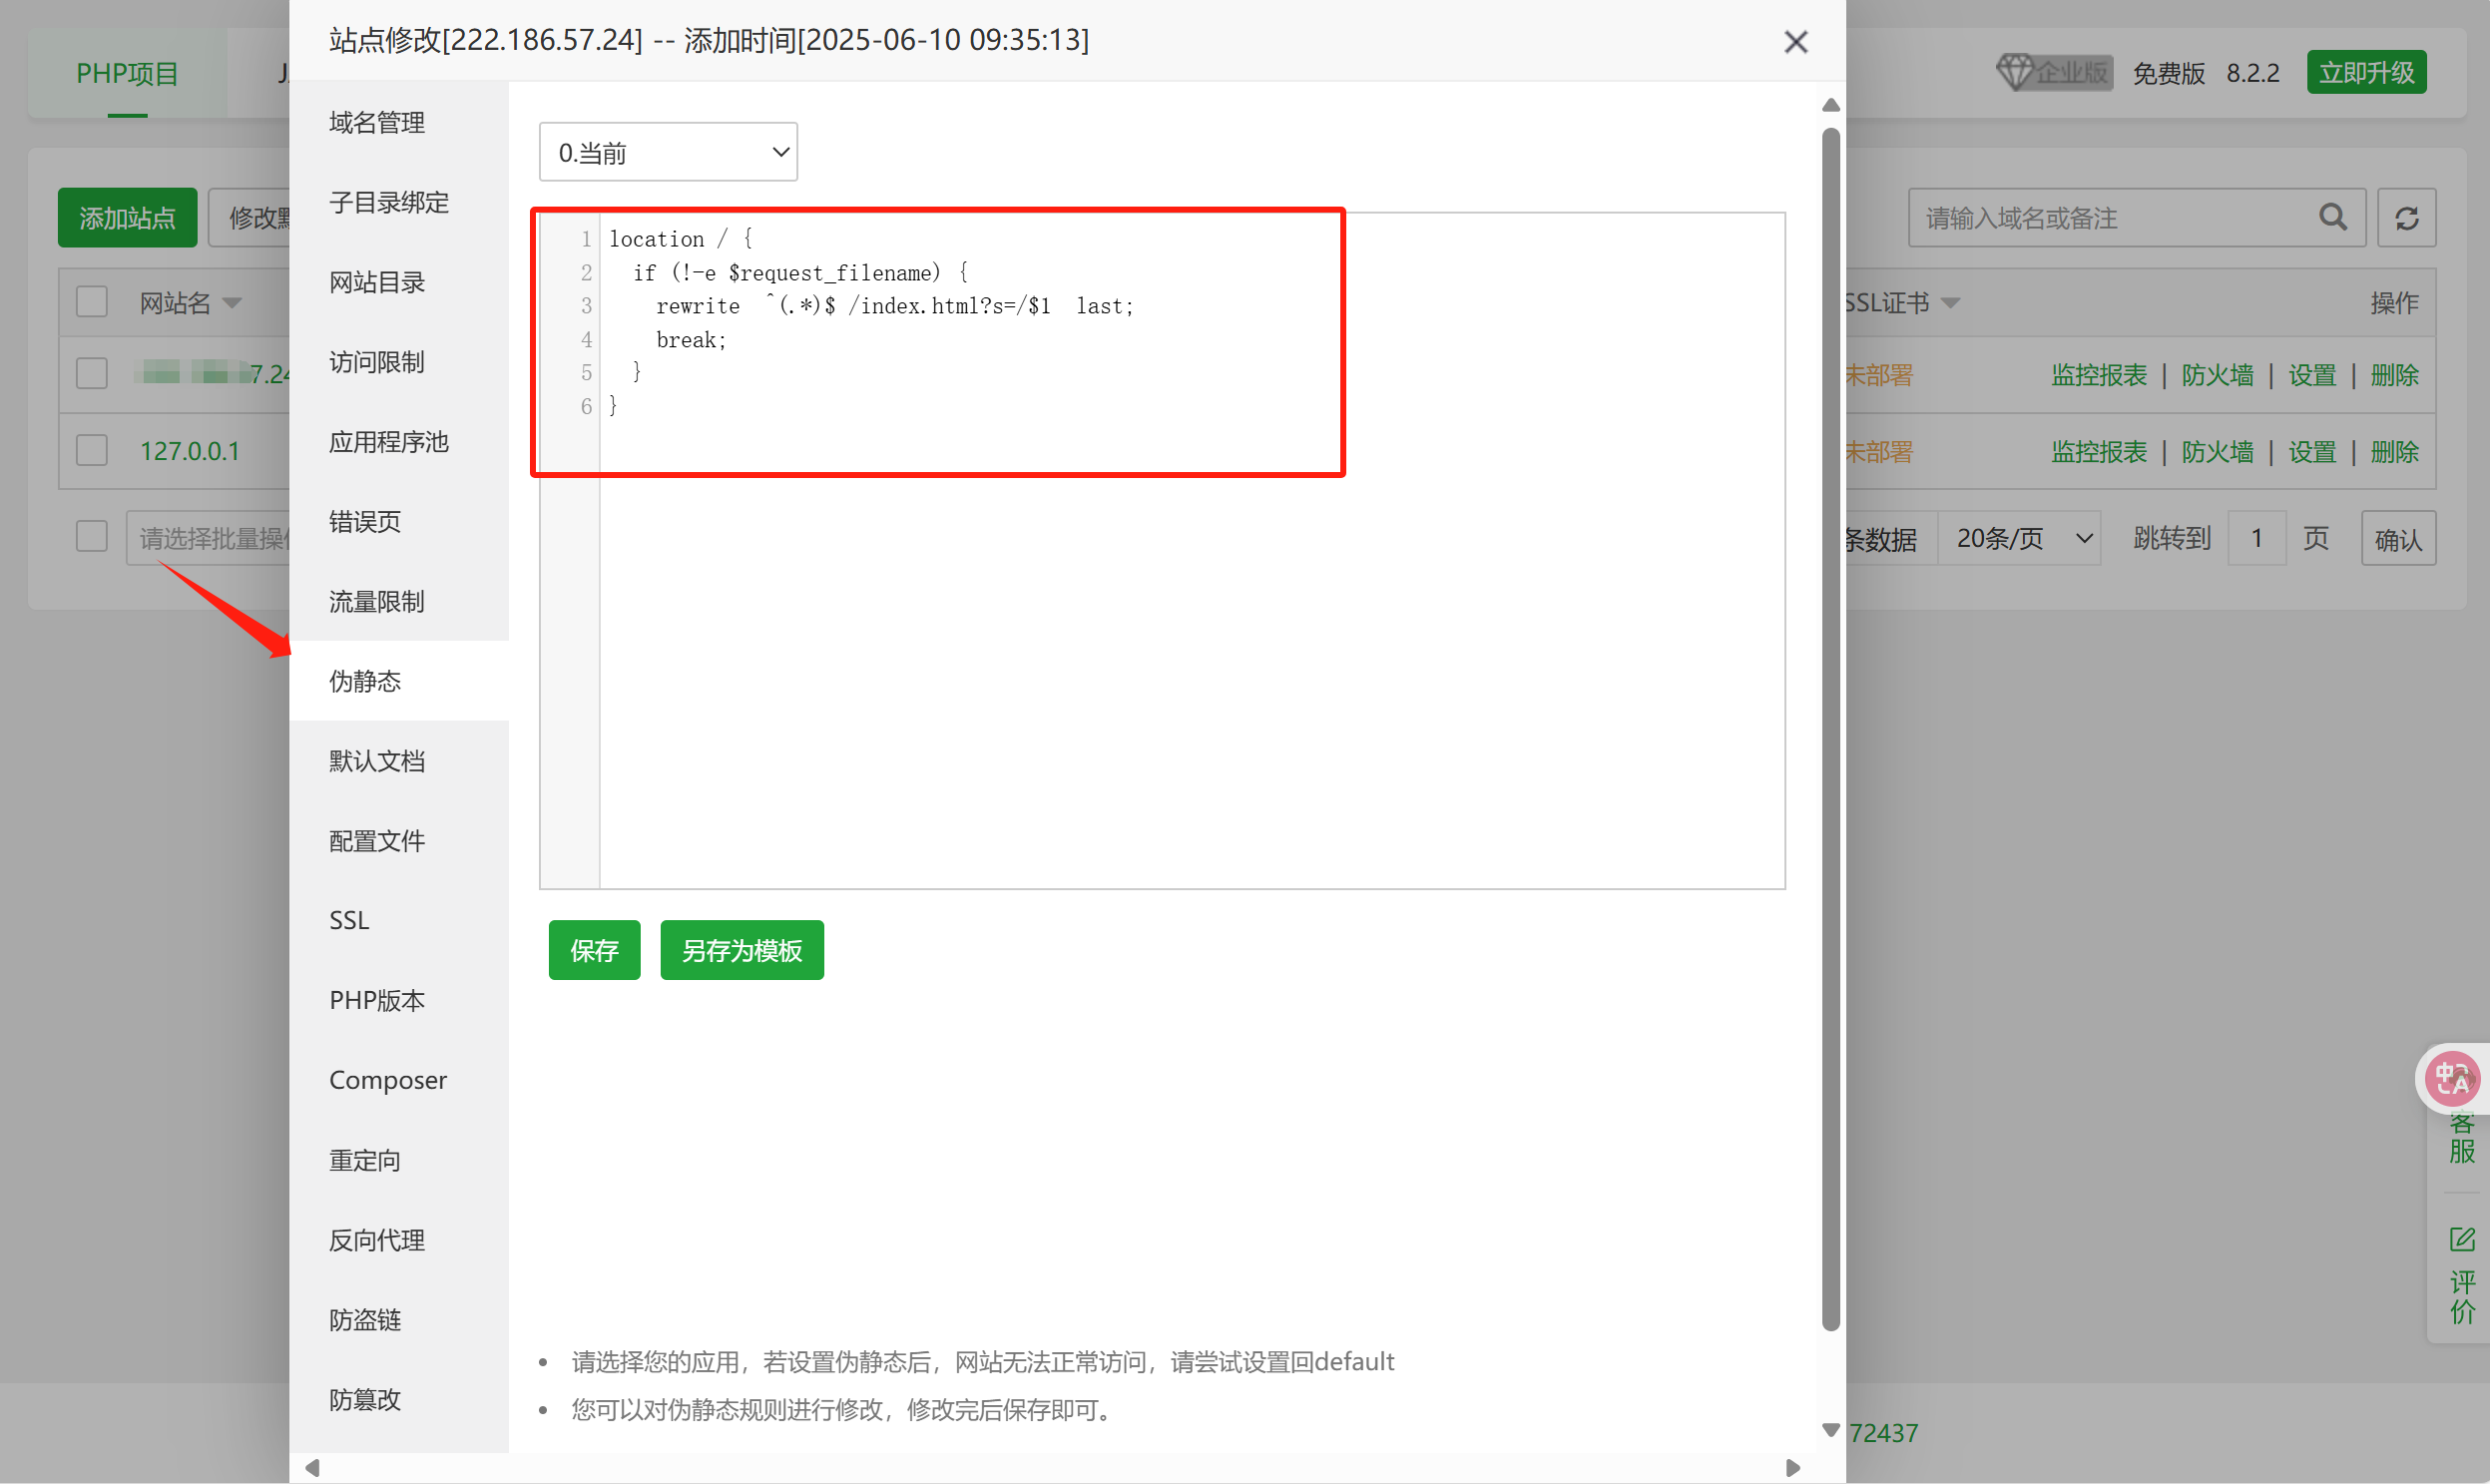
Task: Tick the batch operation checkbox
Action: tap(92, 537)
